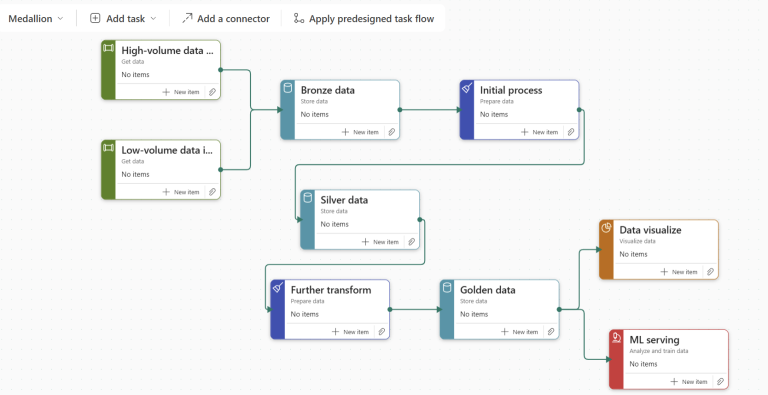This screenshot has width=768, height=395.
Task: Click Add a connector in toolbar
Action: 226,19
